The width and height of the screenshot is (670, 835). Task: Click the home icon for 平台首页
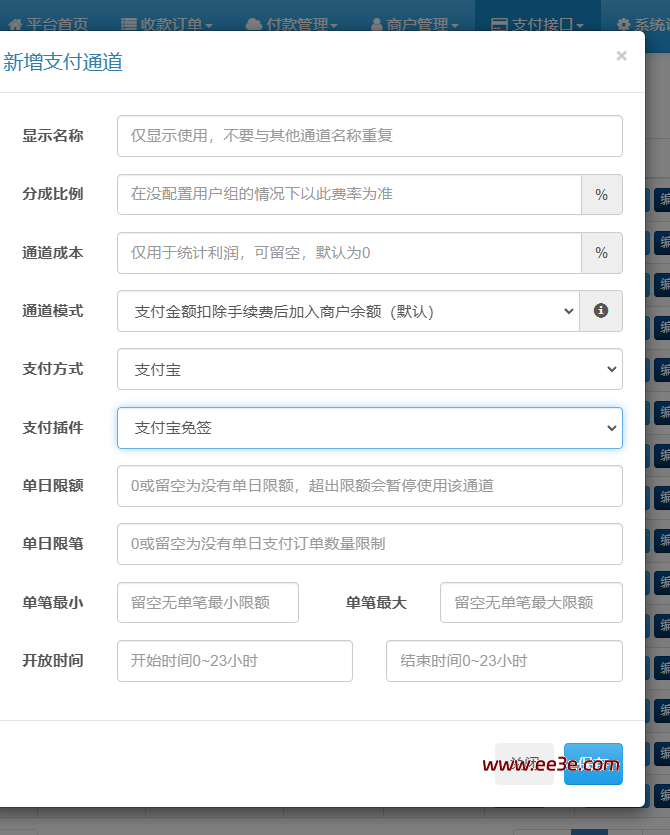15,24
